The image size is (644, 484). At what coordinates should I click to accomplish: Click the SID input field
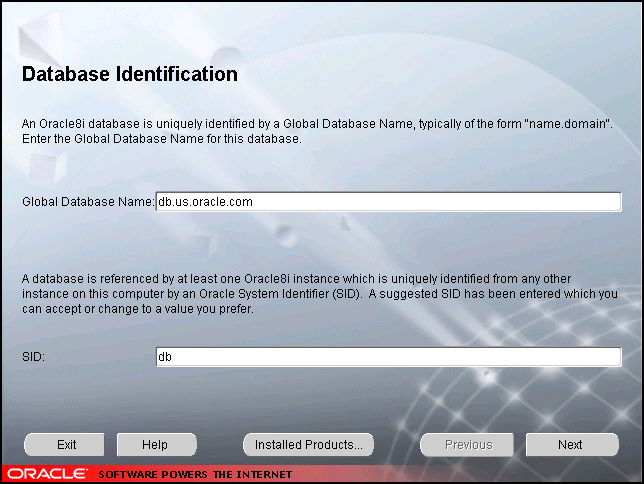pyautogui.click(x=389, y=357)
